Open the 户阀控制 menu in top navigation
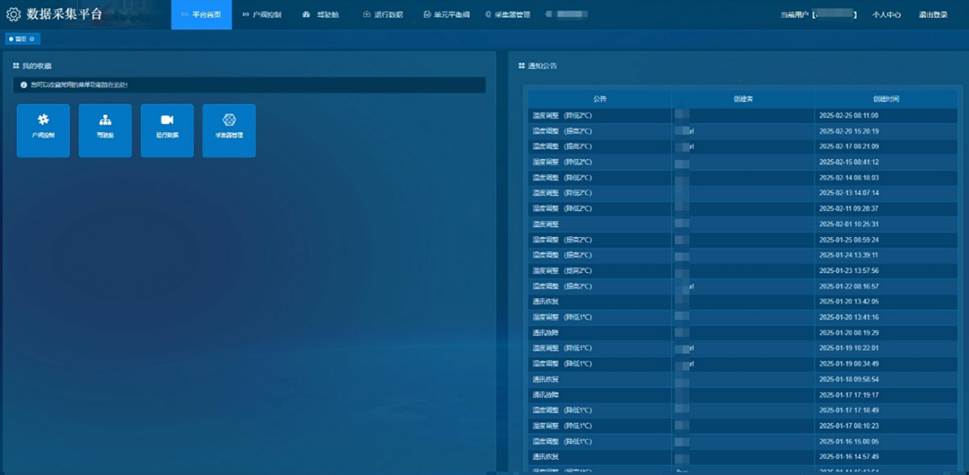Screen dimensions: 969x475 coord(262,15)
